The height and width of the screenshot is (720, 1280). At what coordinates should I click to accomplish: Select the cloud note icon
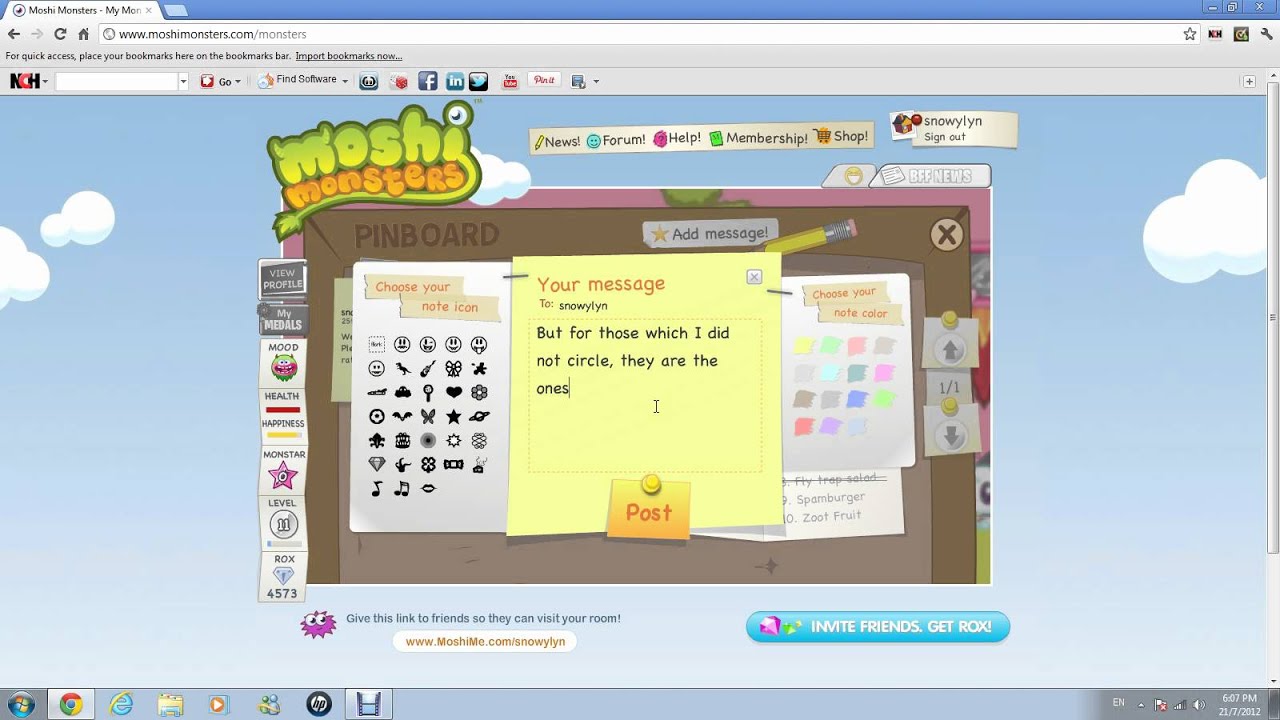(x=402, y=392)
